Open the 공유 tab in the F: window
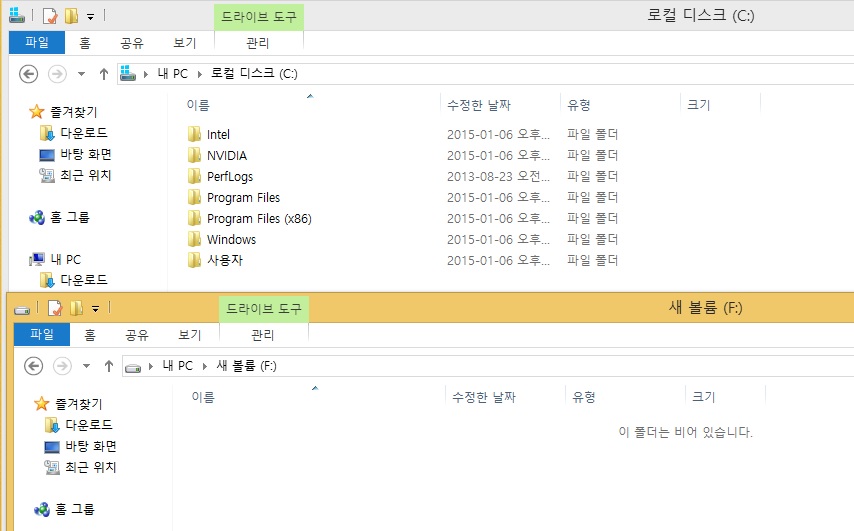The height and width of the screenshot is (531, 854). 137,335
